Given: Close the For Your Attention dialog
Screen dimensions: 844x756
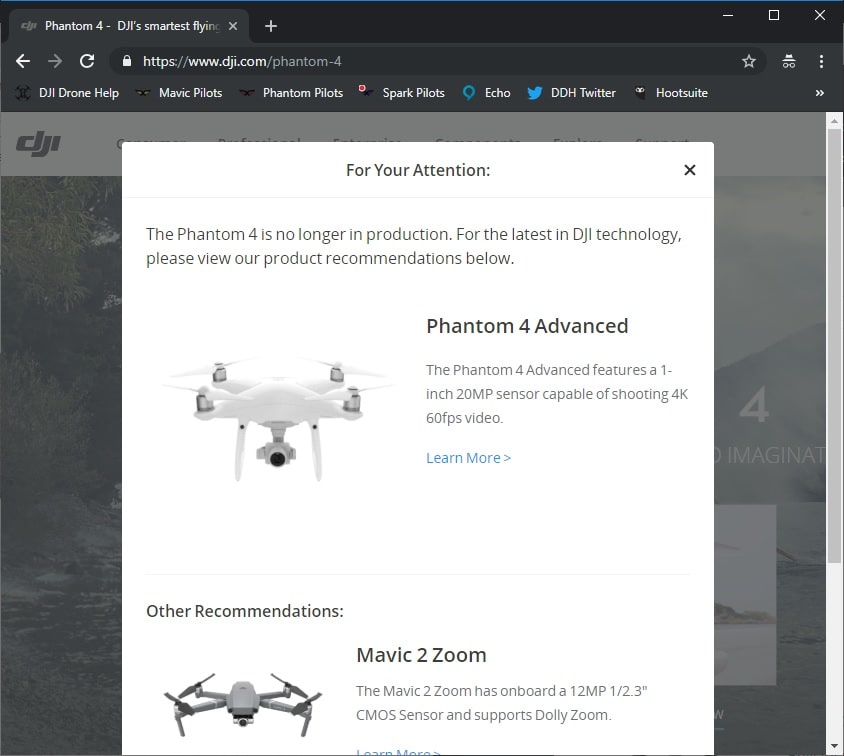Looking at the screenshot, I should (x=690, y=170).
